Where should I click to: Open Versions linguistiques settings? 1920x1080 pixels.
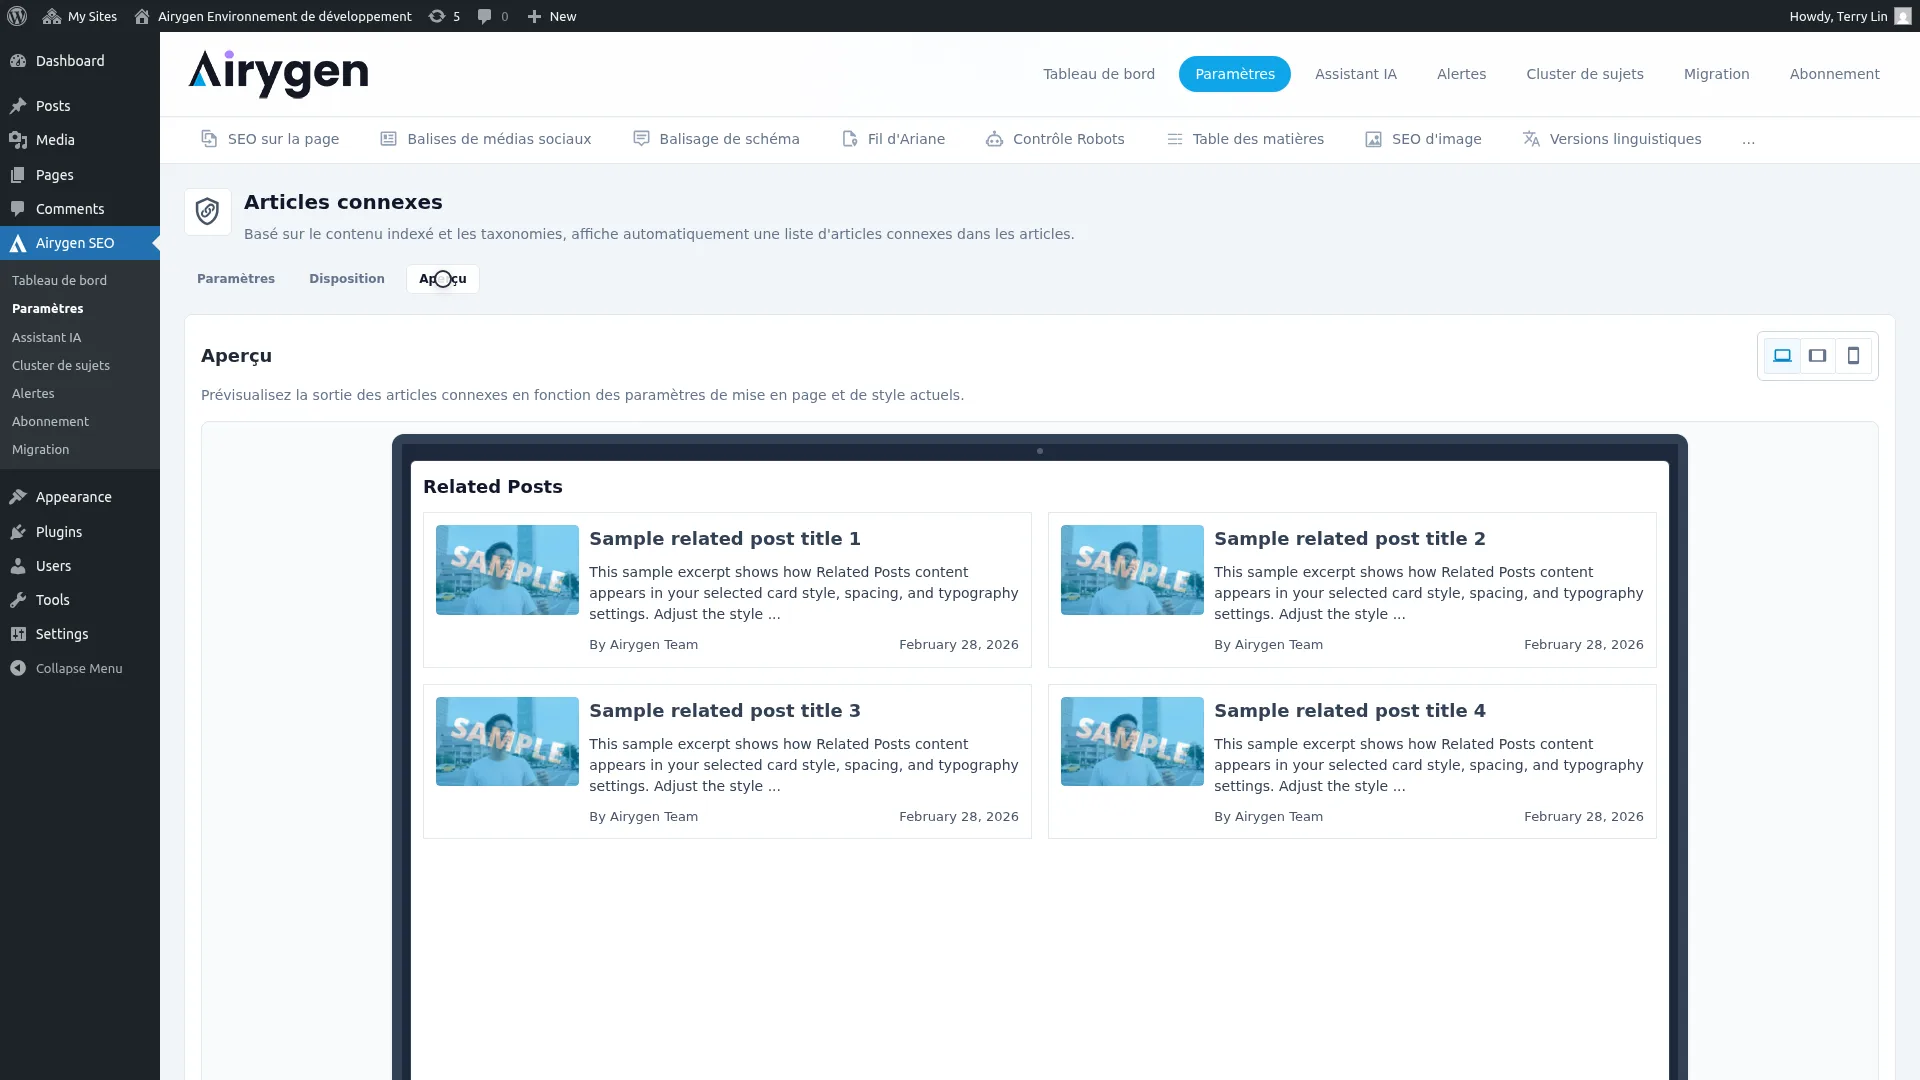(x=1612, y=139)
